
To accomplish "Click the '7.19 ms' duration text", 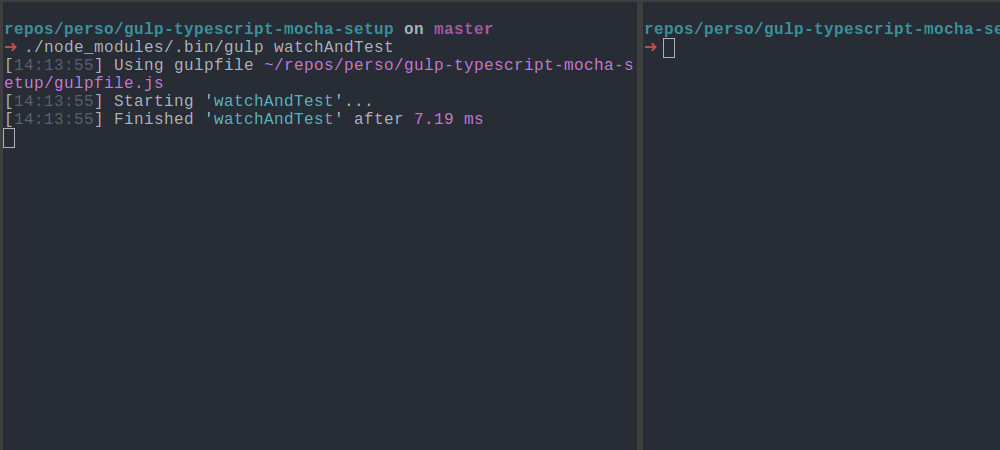I will [449, 119].
